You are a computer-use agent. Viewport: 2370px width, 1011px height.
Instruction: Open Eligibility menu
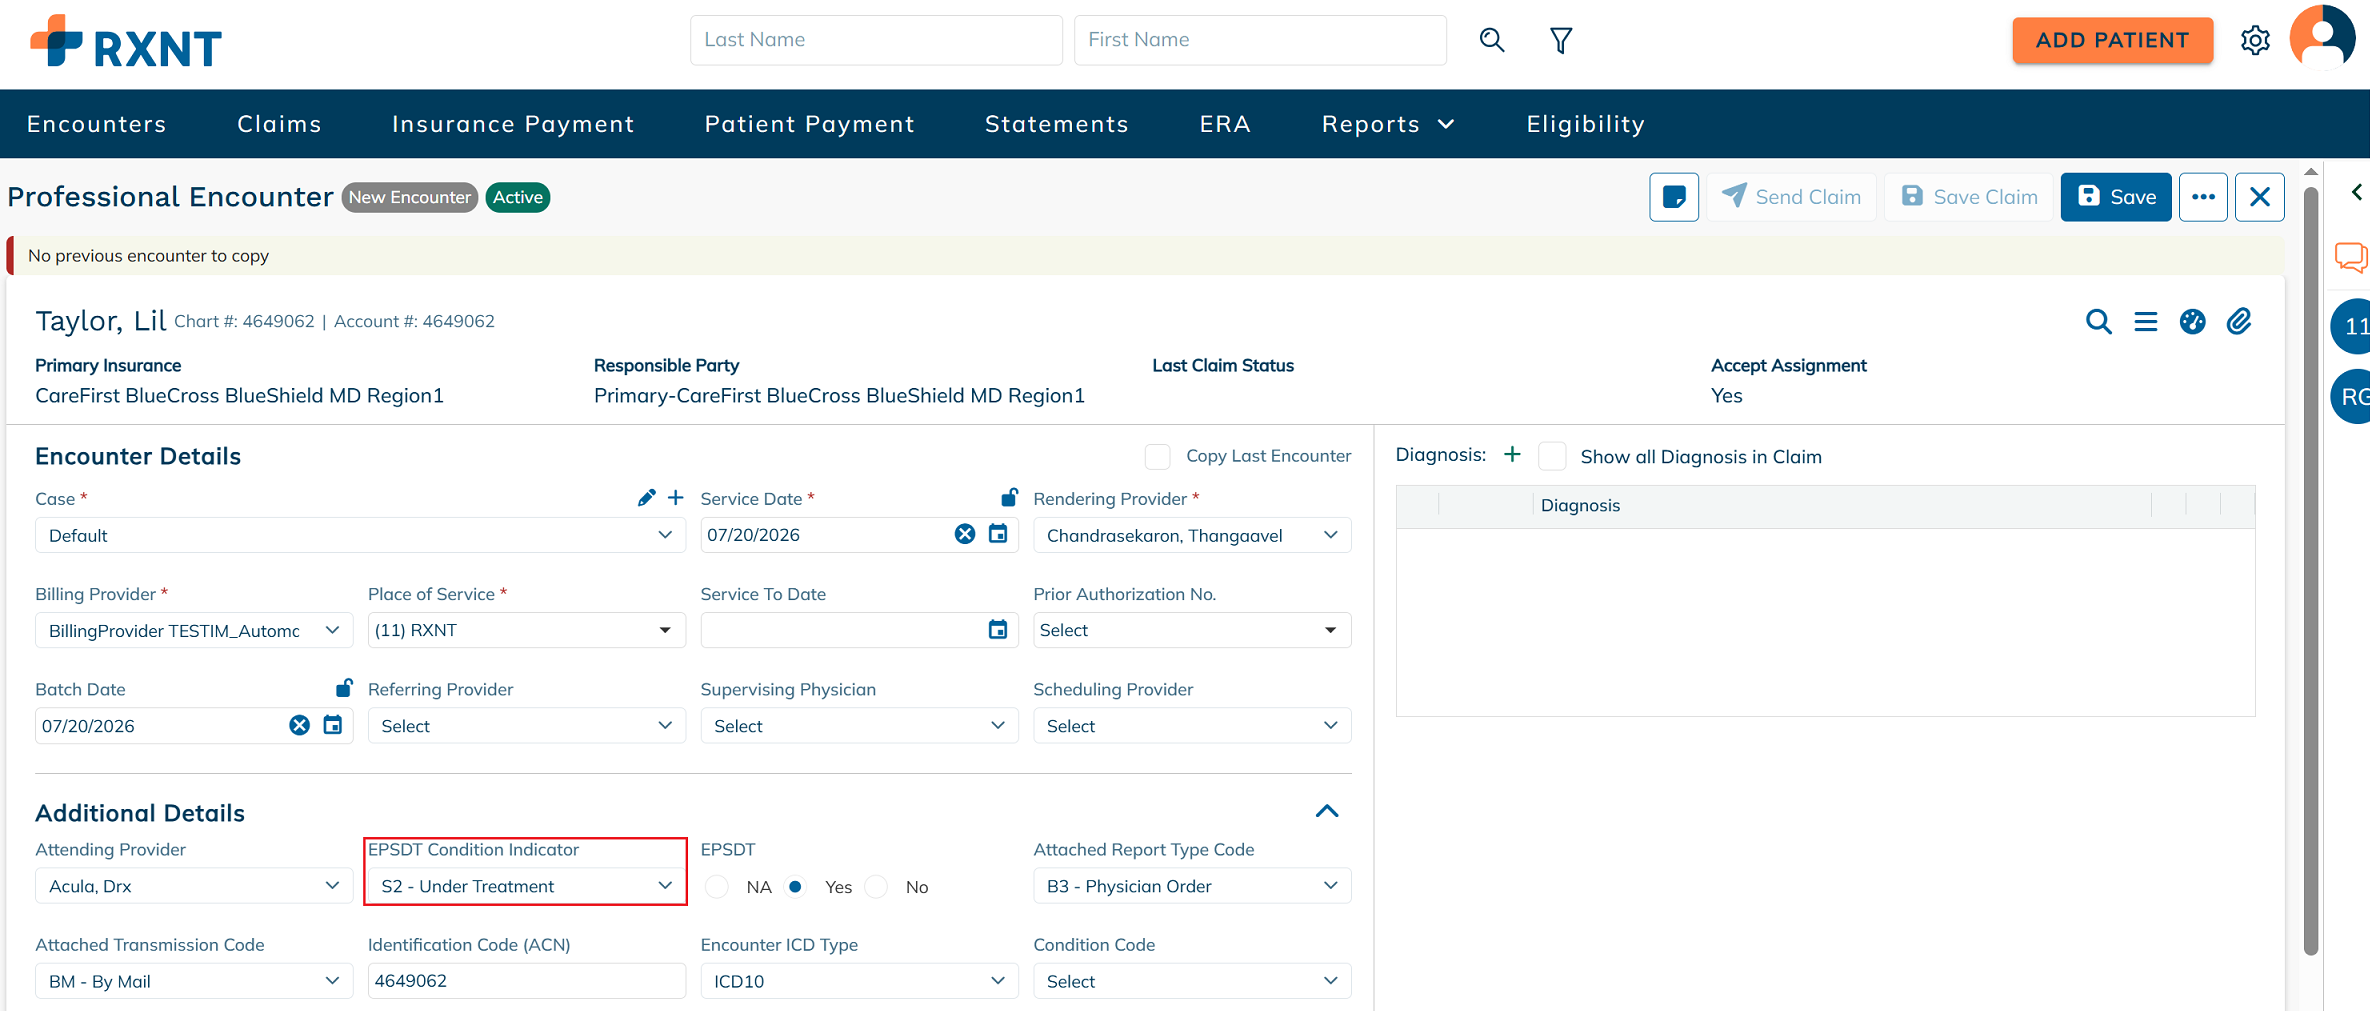pos(1585,124)
